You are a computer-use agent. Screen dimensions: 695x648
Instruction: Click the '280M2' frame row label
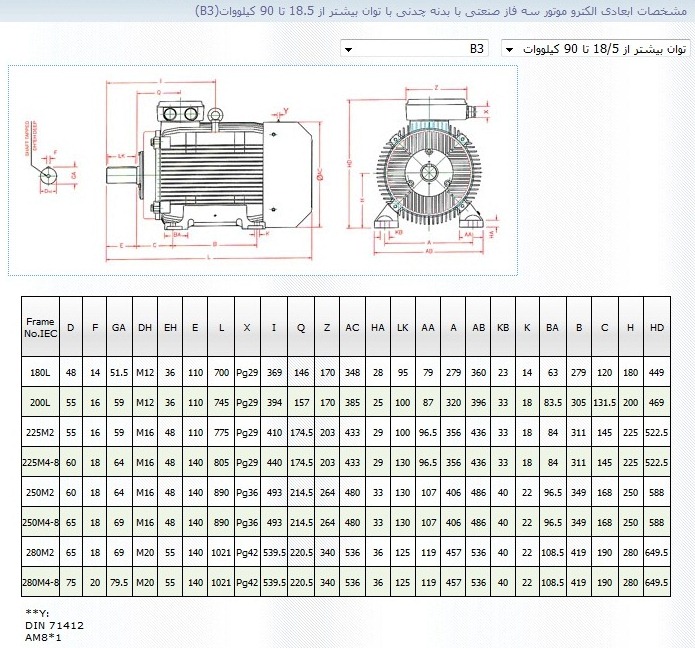click(x=40, y=552)
